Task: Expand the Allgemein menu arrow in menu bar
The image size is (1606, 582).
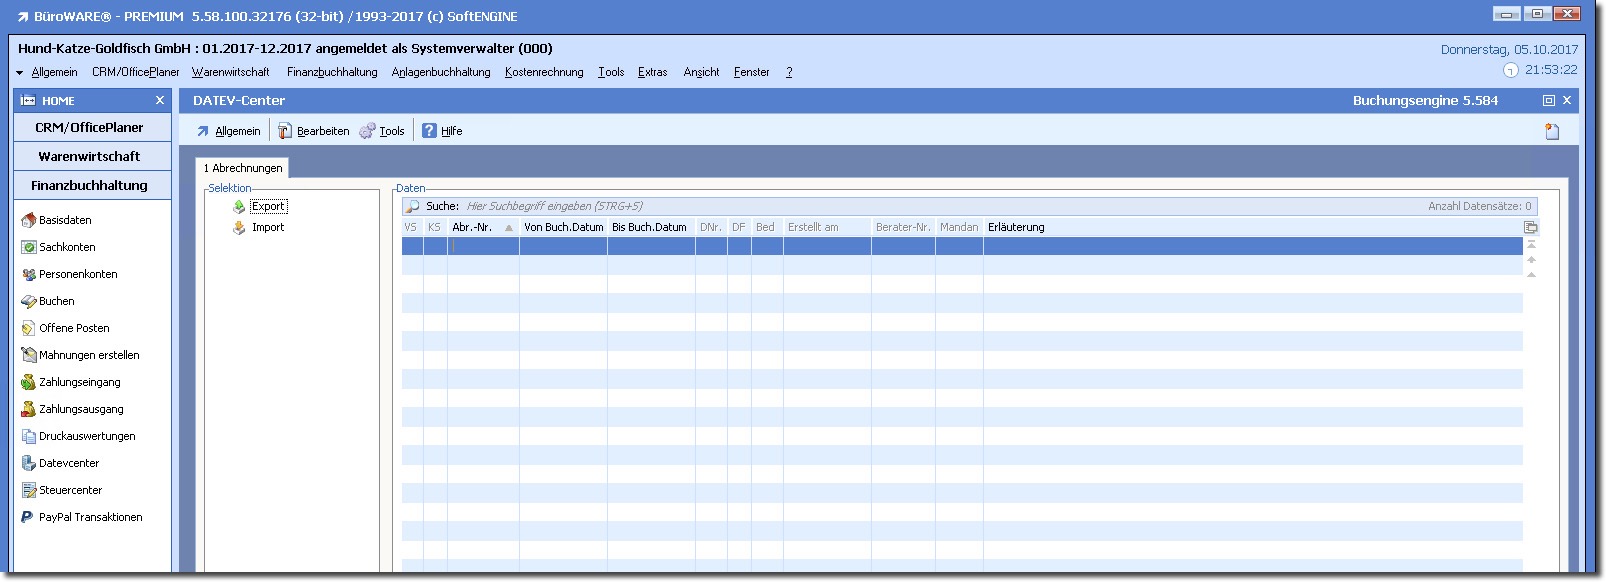Action: (19, 73)
